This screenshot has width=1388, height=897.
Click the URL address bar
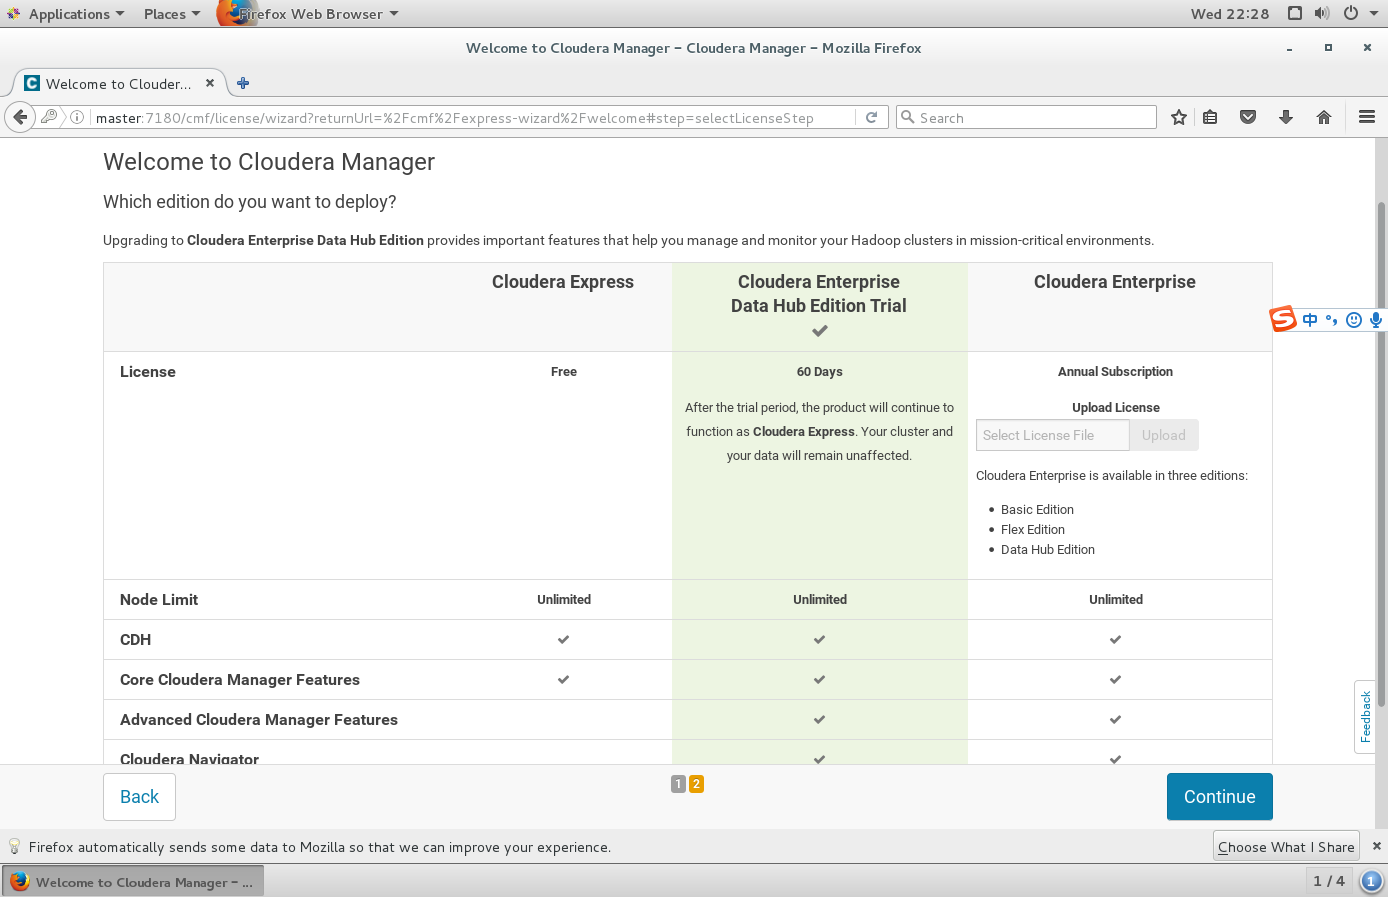474,117
